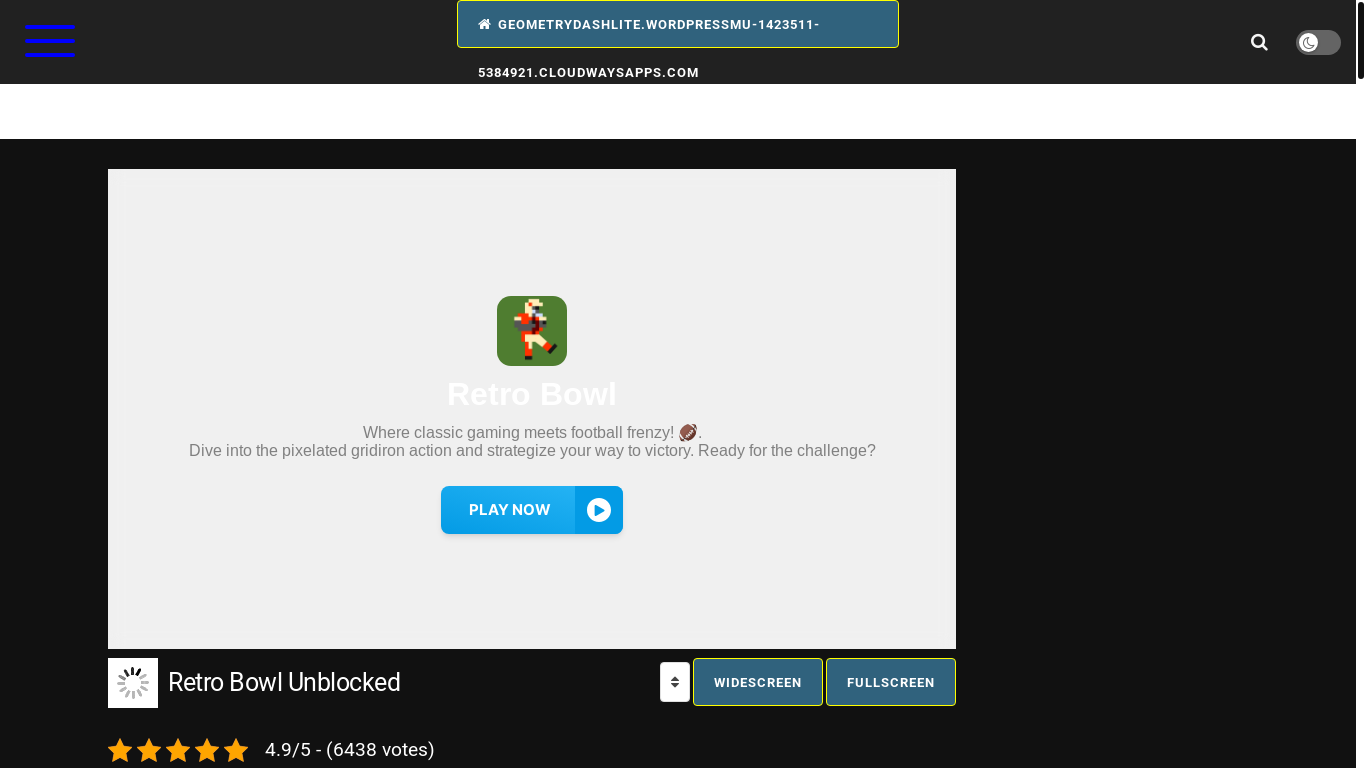Click the page vertical scrollbar
The height and width of the screenshot is (768, 1366).
click(1360, 40)
